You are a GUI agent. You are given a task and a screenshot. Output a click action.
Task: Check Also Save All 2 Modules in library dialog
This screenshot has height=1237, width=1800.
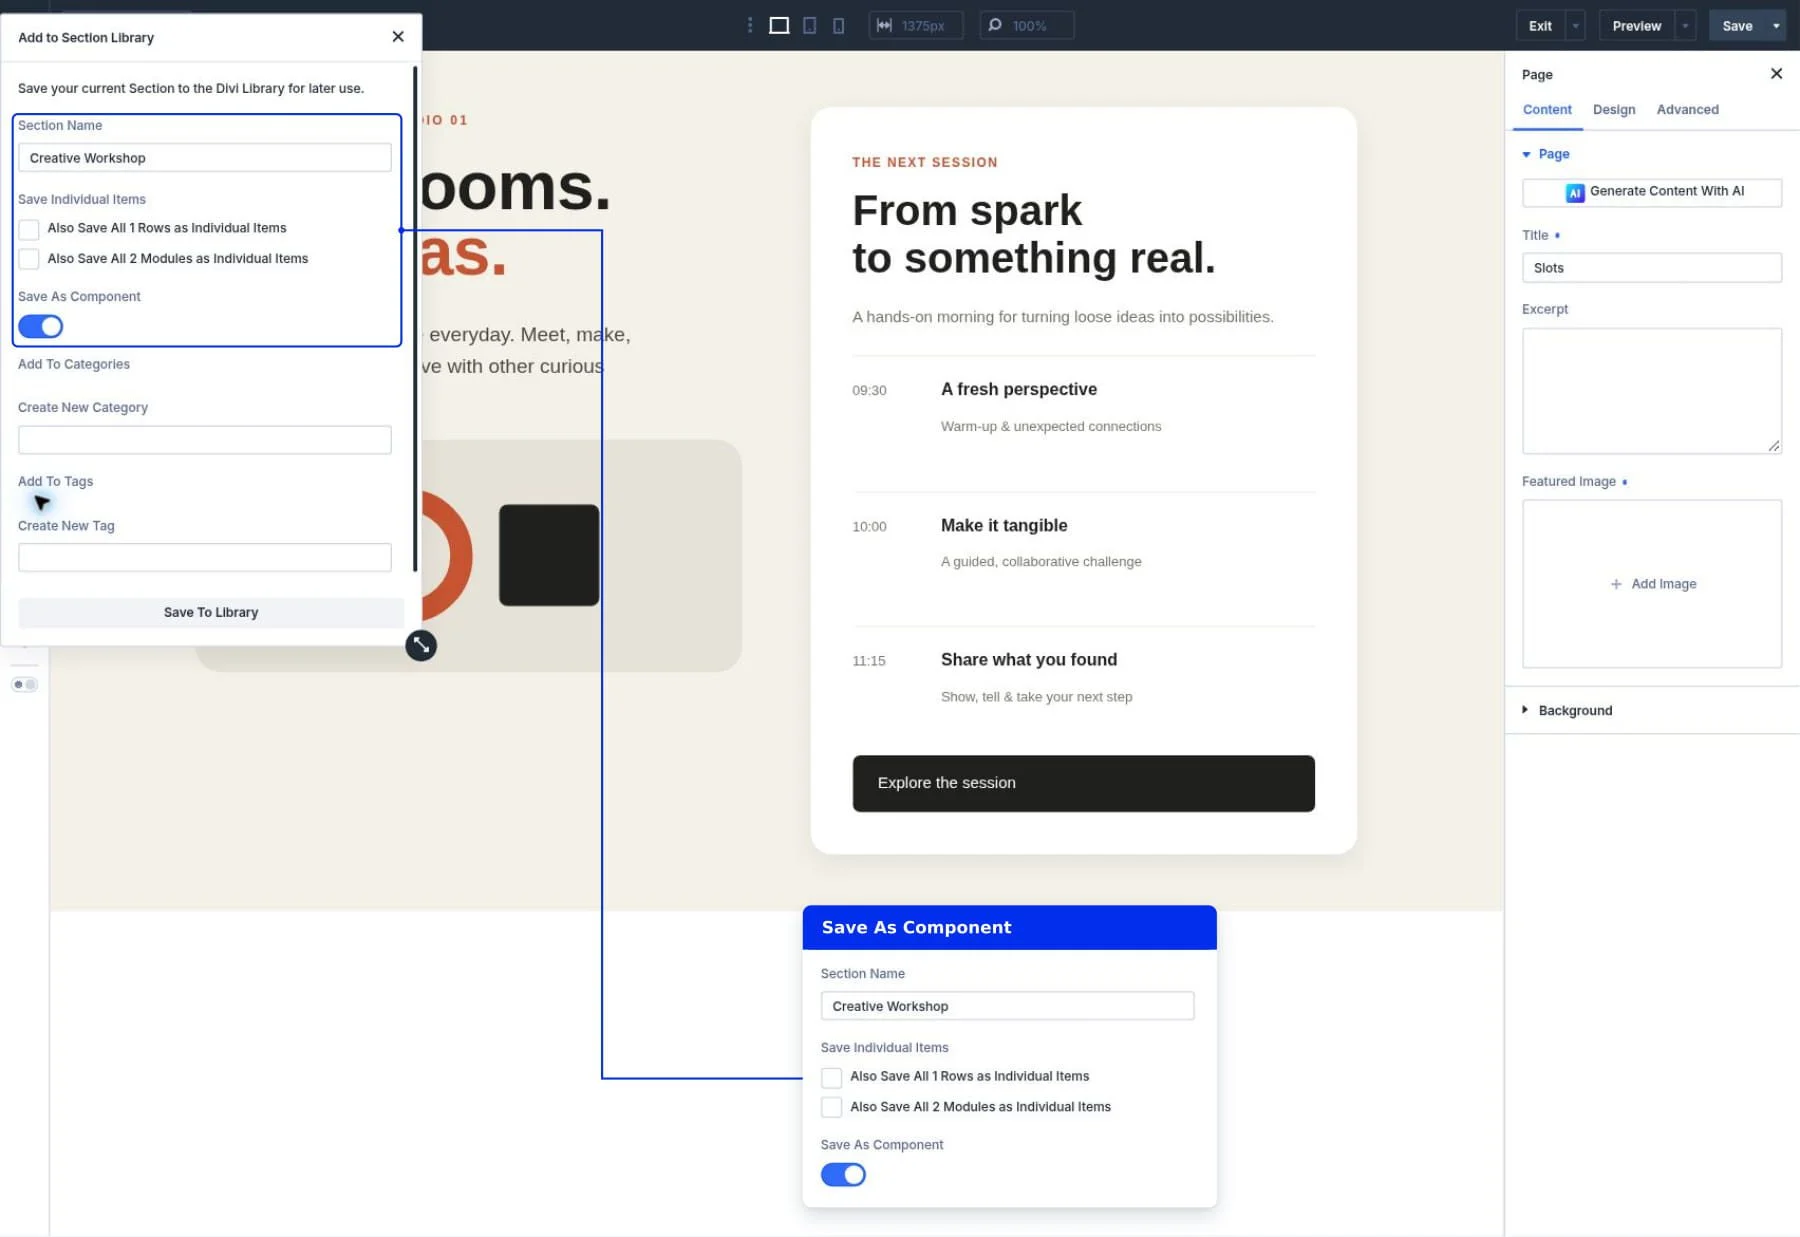29,259
